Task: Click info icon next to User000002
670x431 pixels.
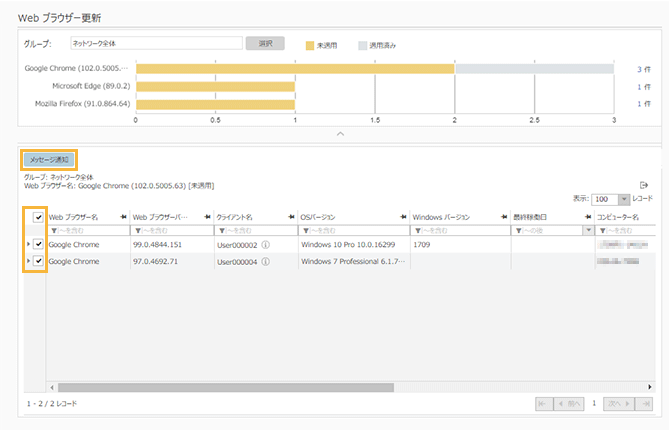Action: pyautogui.click(x=266, y=243)
